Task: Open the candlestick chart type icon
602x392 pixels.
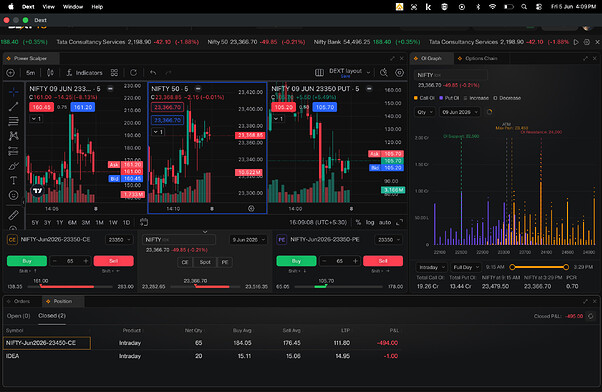Action: tap(50, 73)
